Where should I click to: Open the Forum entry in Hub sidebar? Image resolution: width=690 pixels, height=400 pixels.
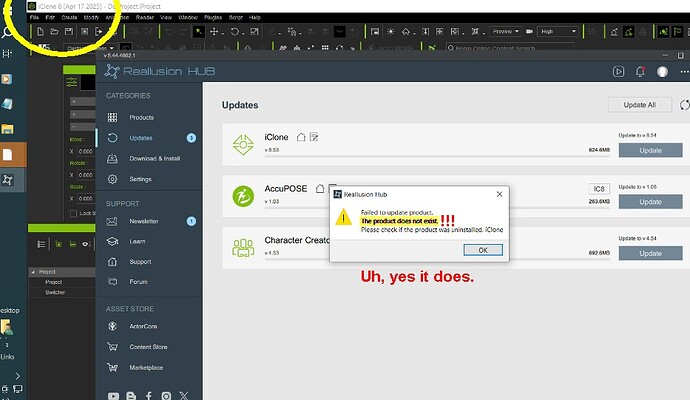click(138, 282)
